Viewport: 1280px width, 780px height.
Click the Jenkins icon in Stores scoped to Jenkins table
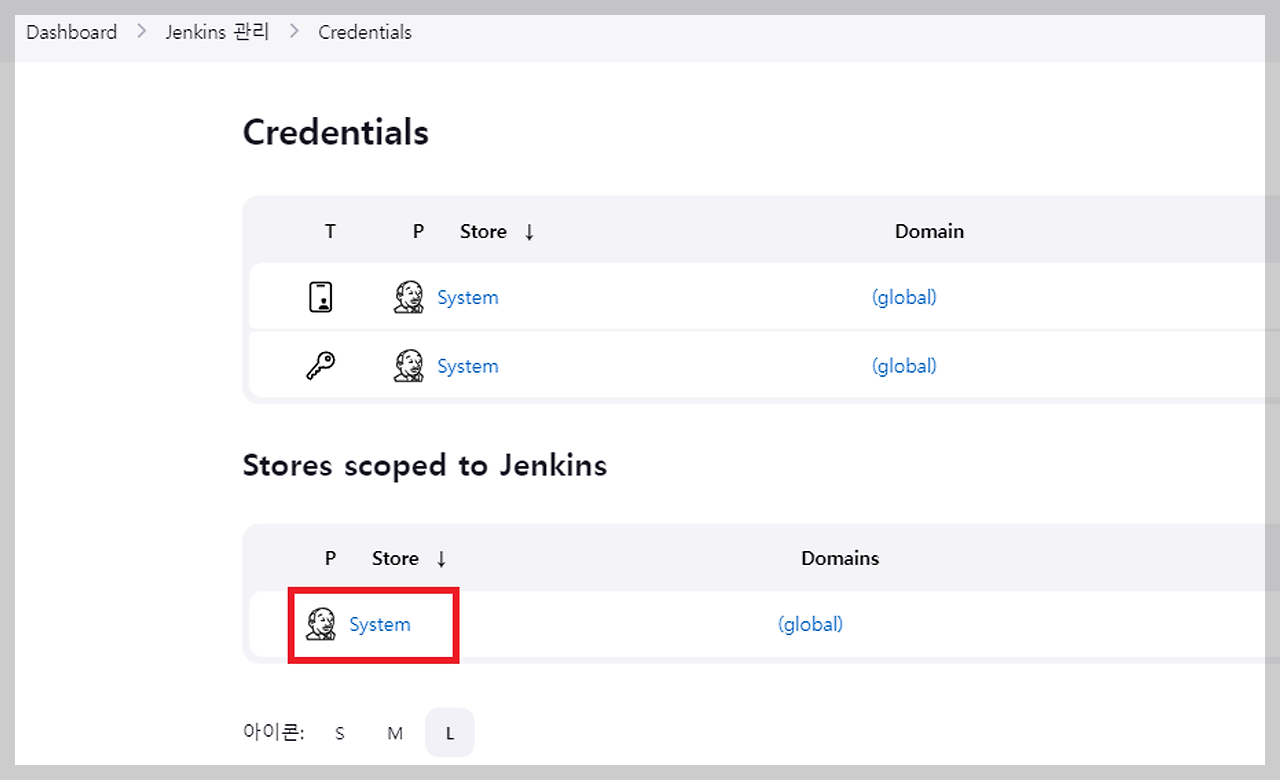320,623
